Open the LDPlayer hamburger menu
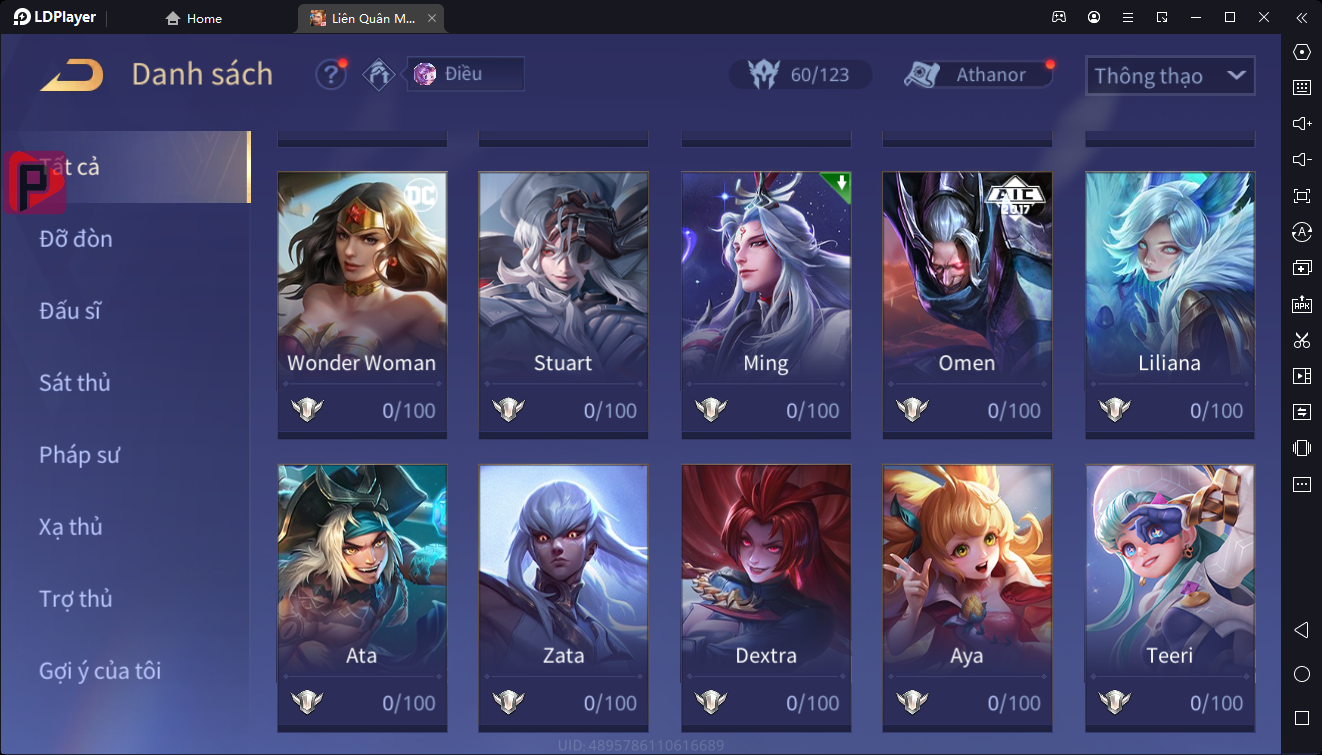 pos(1128,18)
